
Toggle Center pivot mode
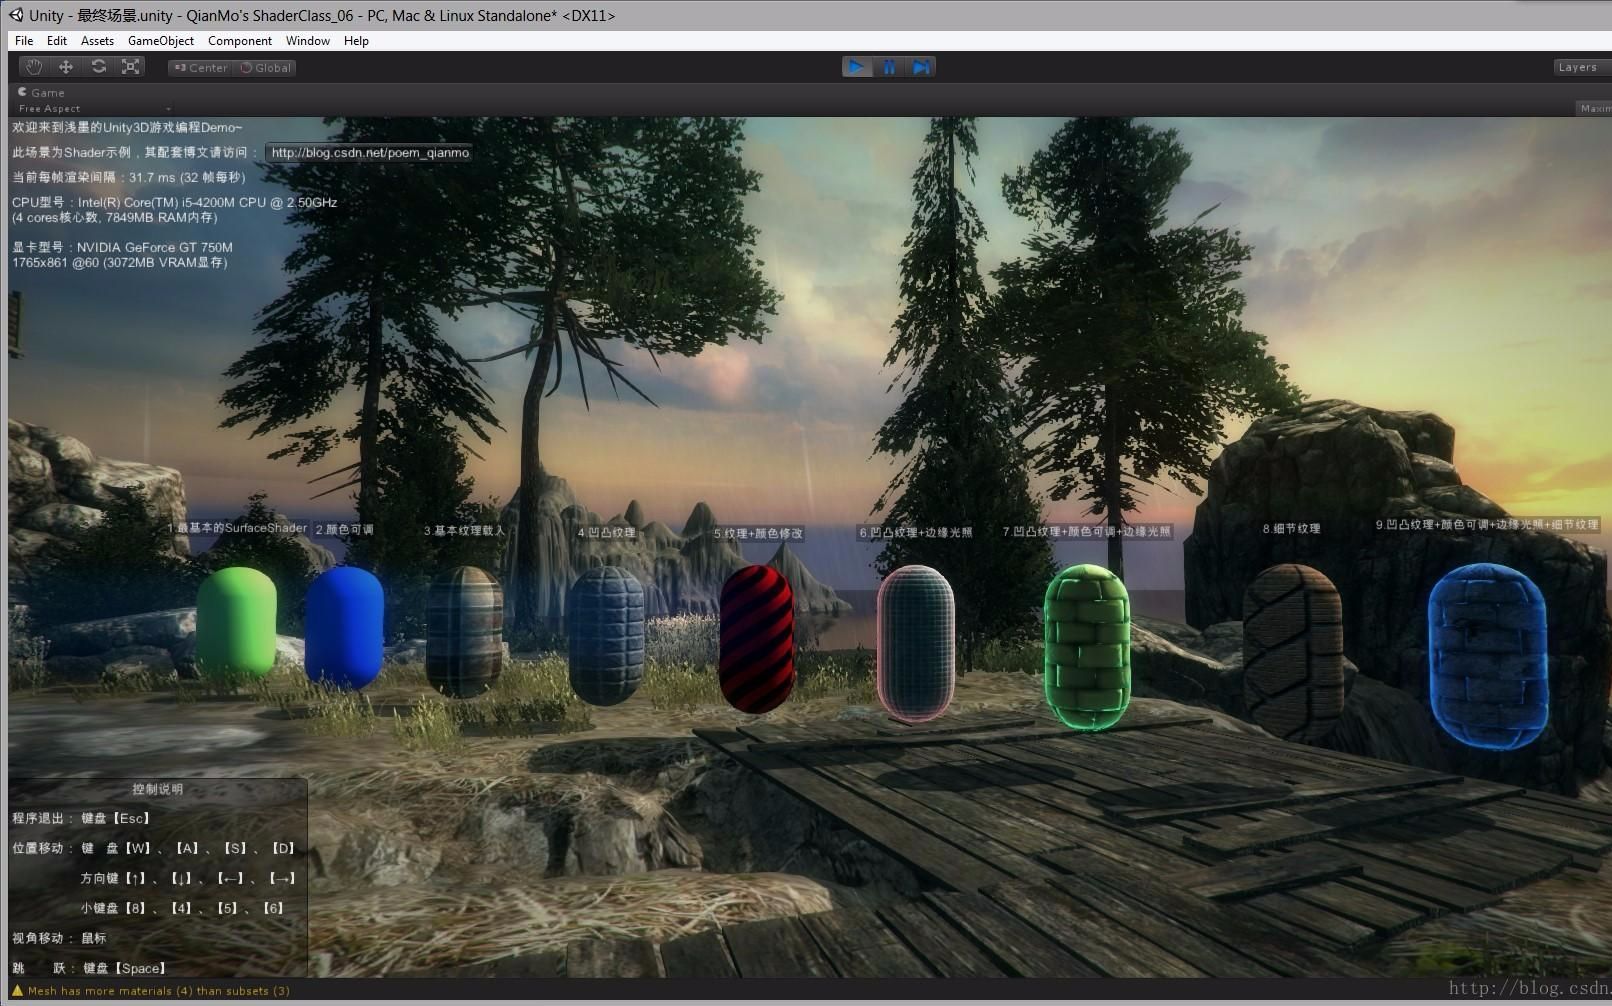199,67
